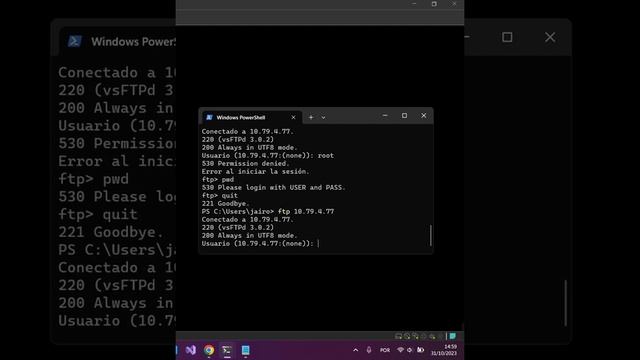640x360 pixels.
Task: Click the volume speaker tray icon
Action: coord(409,350)
